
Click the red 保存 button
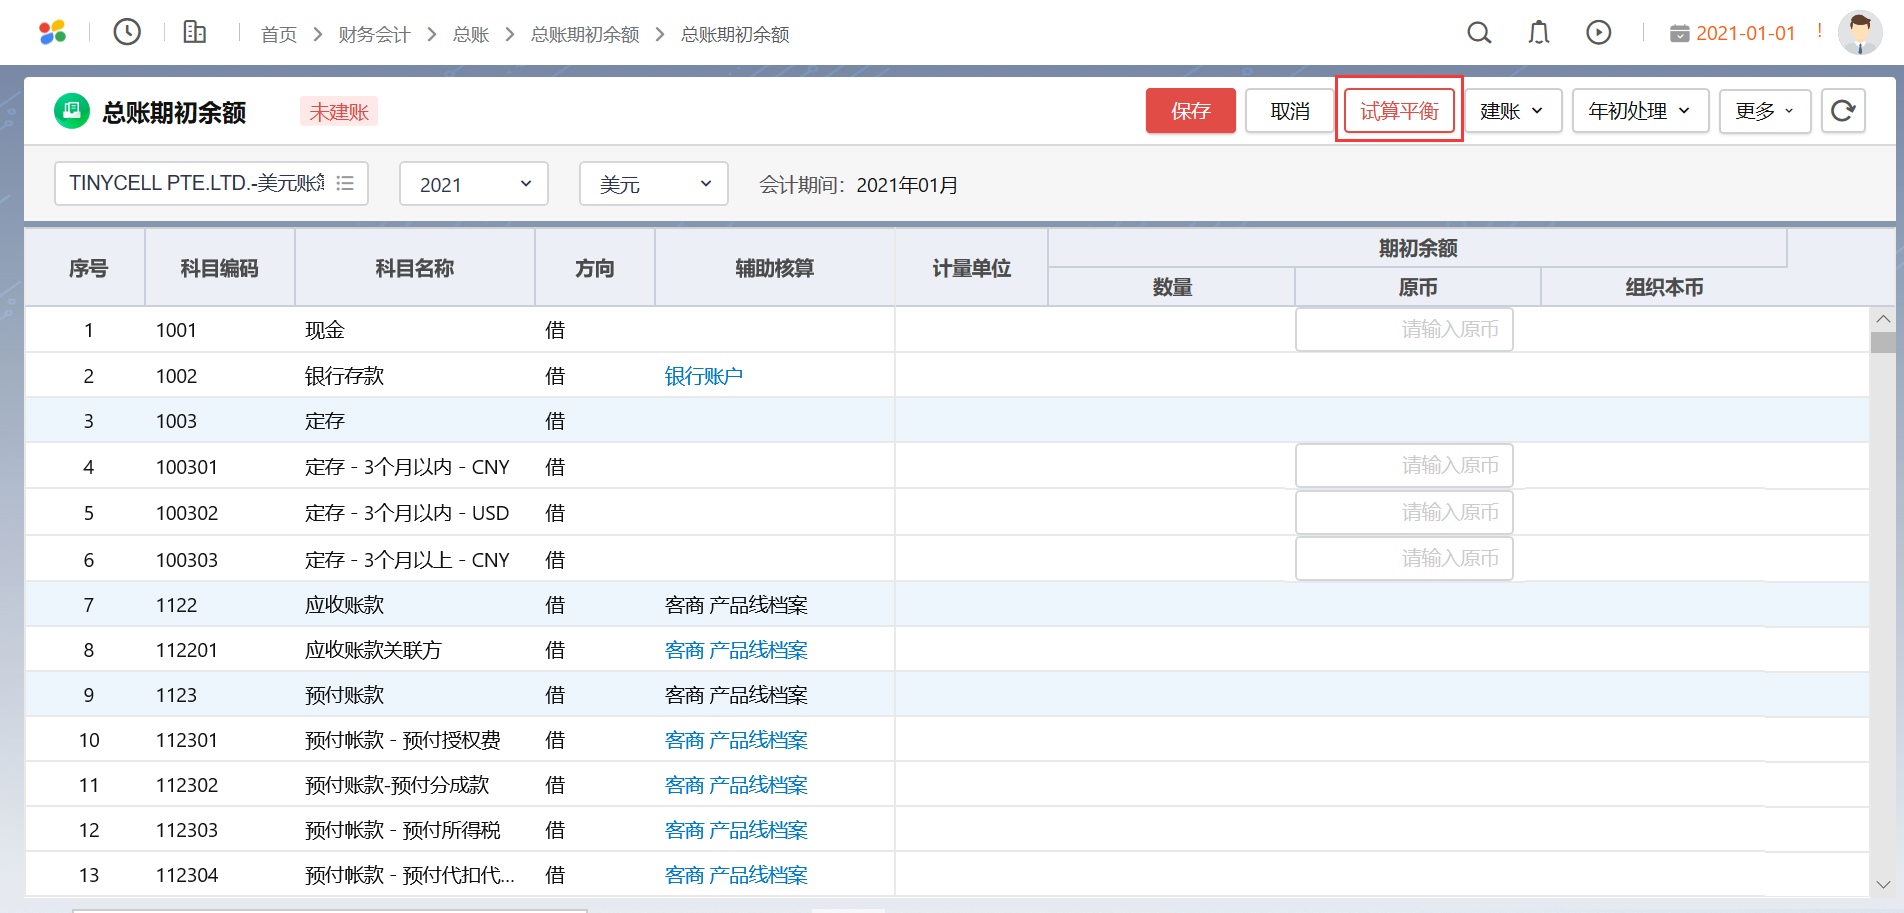[x=1190, y=111]
